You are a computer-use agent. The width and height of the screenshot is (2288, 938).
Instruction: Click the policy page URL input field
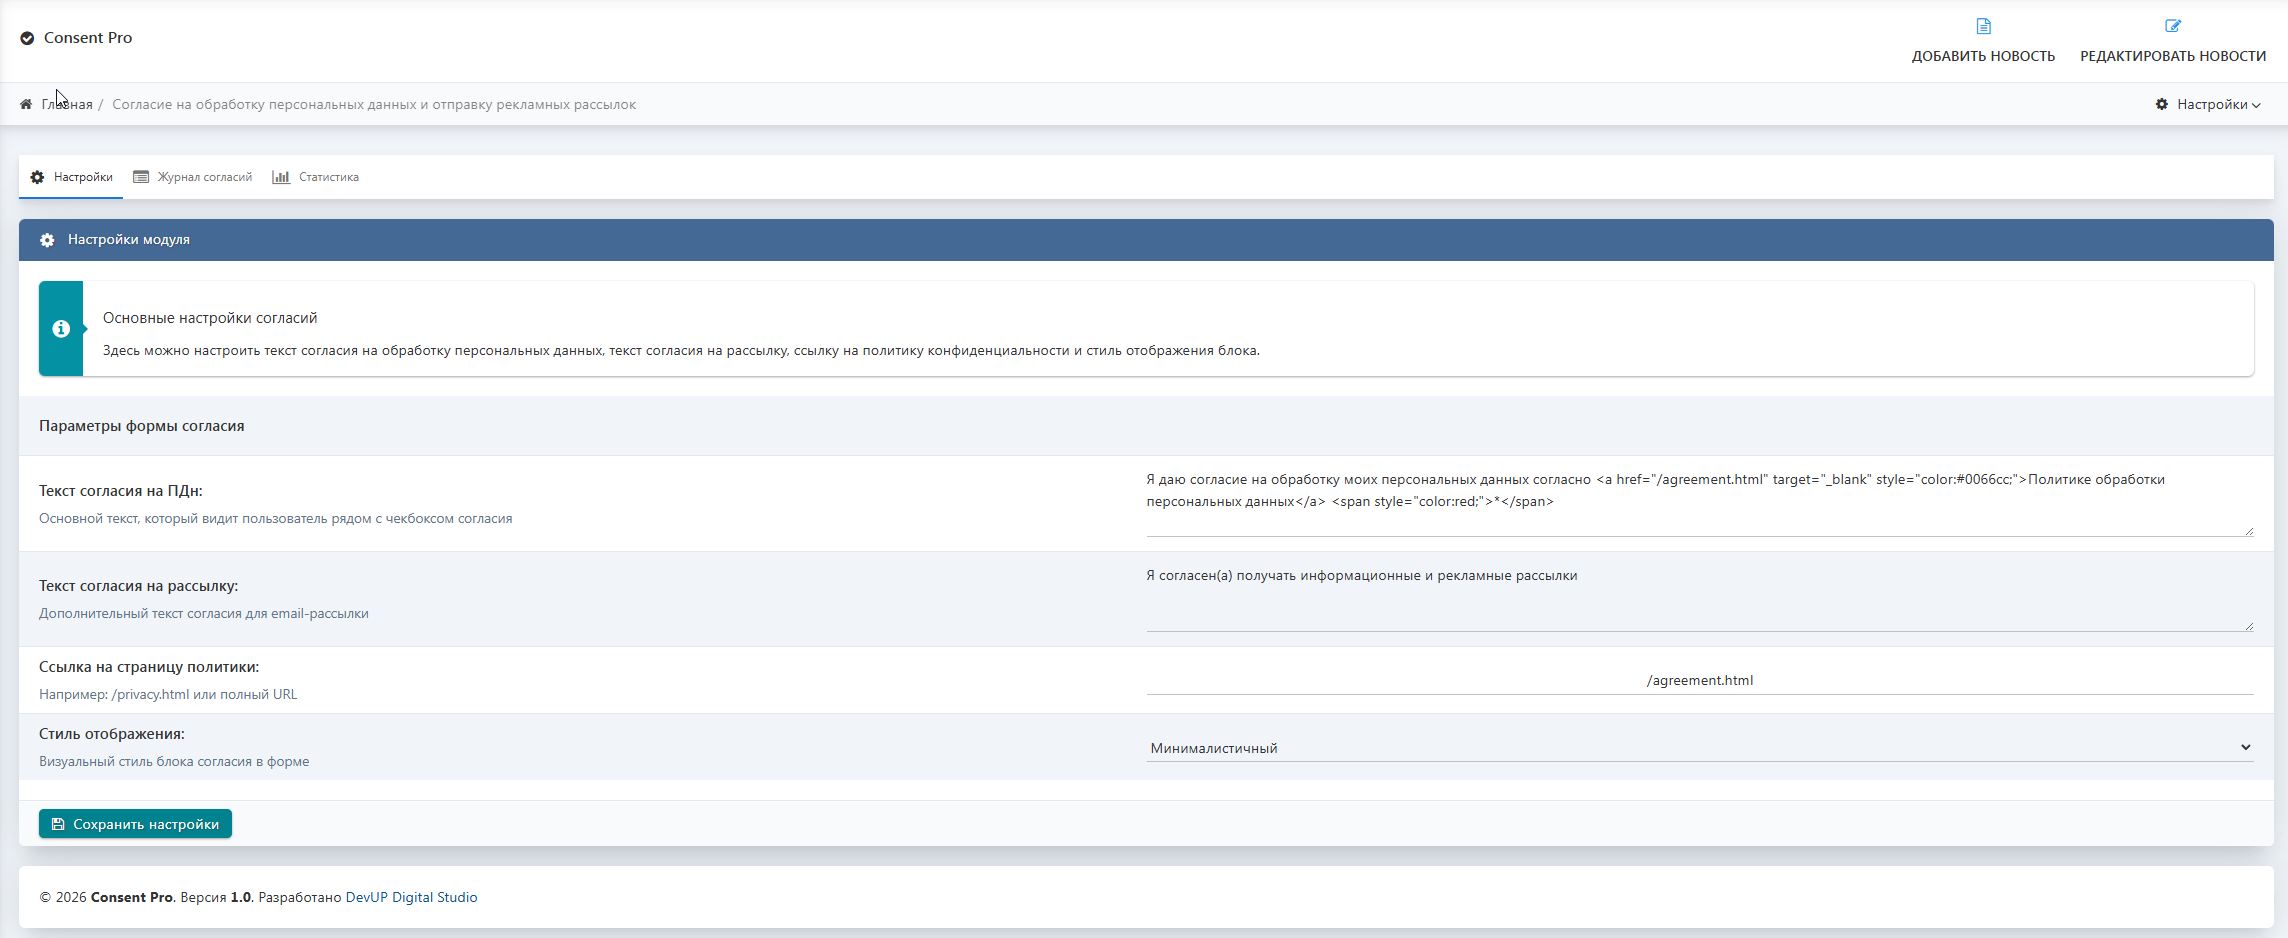tap(1698, 680)
